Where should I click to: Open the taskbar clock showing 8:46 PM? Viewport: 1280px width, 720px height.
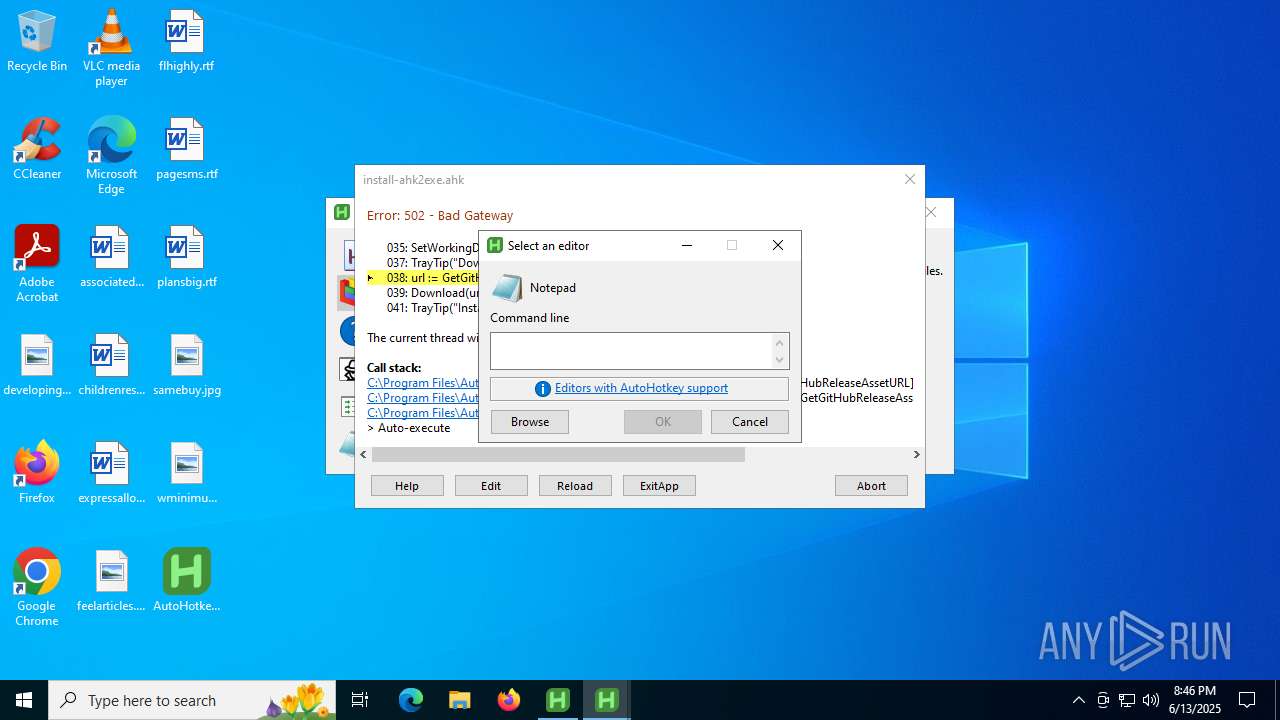1196,700
